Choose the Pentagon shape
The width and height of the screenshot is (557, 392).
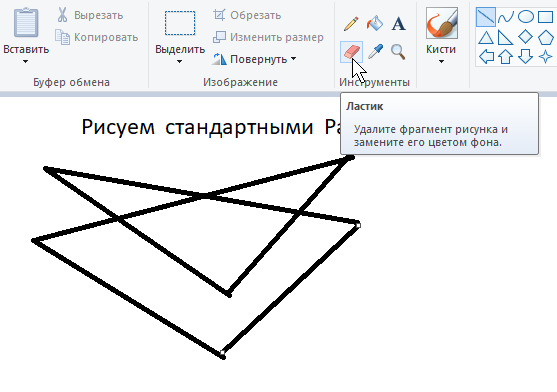tap(546, 37)
